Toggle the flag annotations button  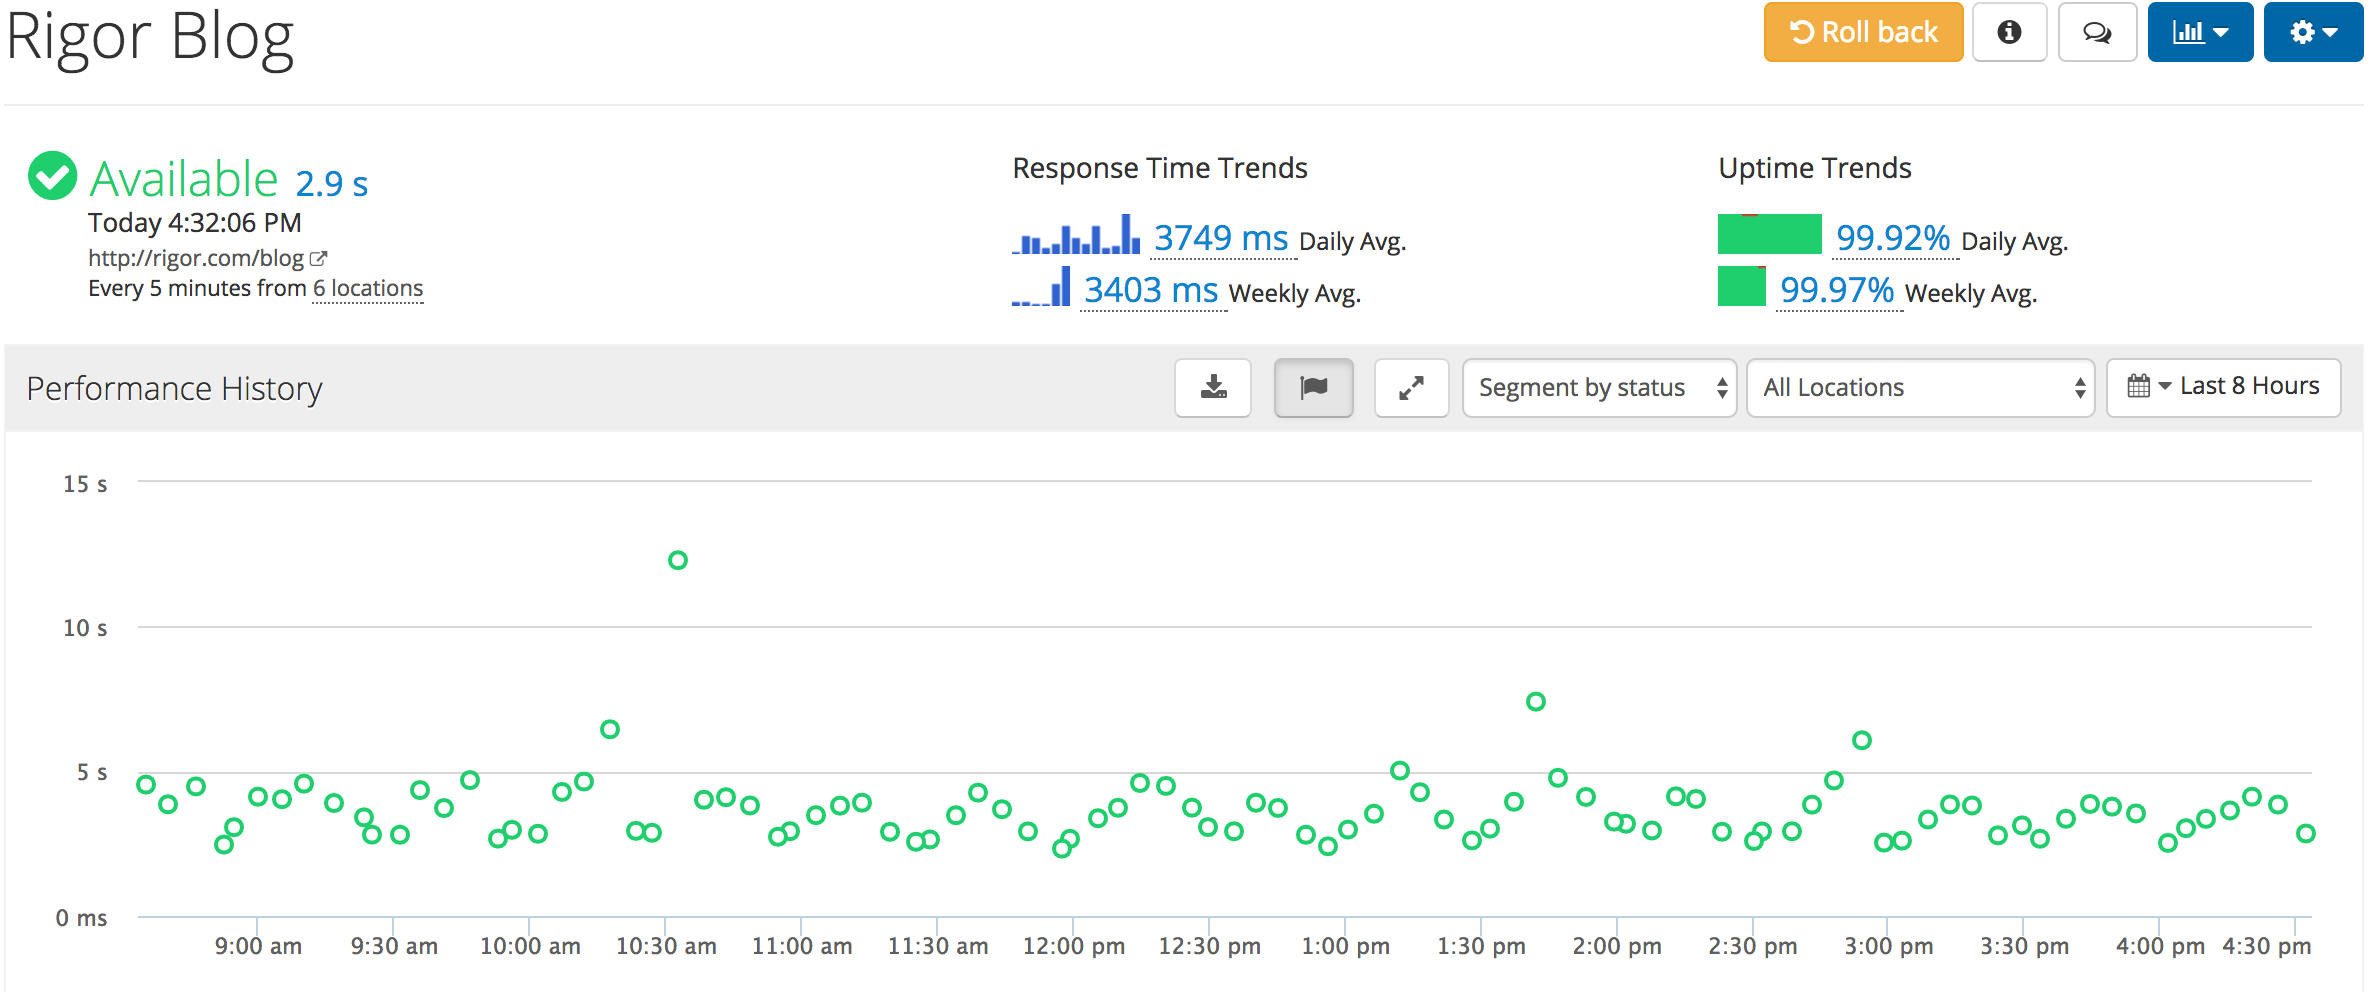tap(1313, 387)
